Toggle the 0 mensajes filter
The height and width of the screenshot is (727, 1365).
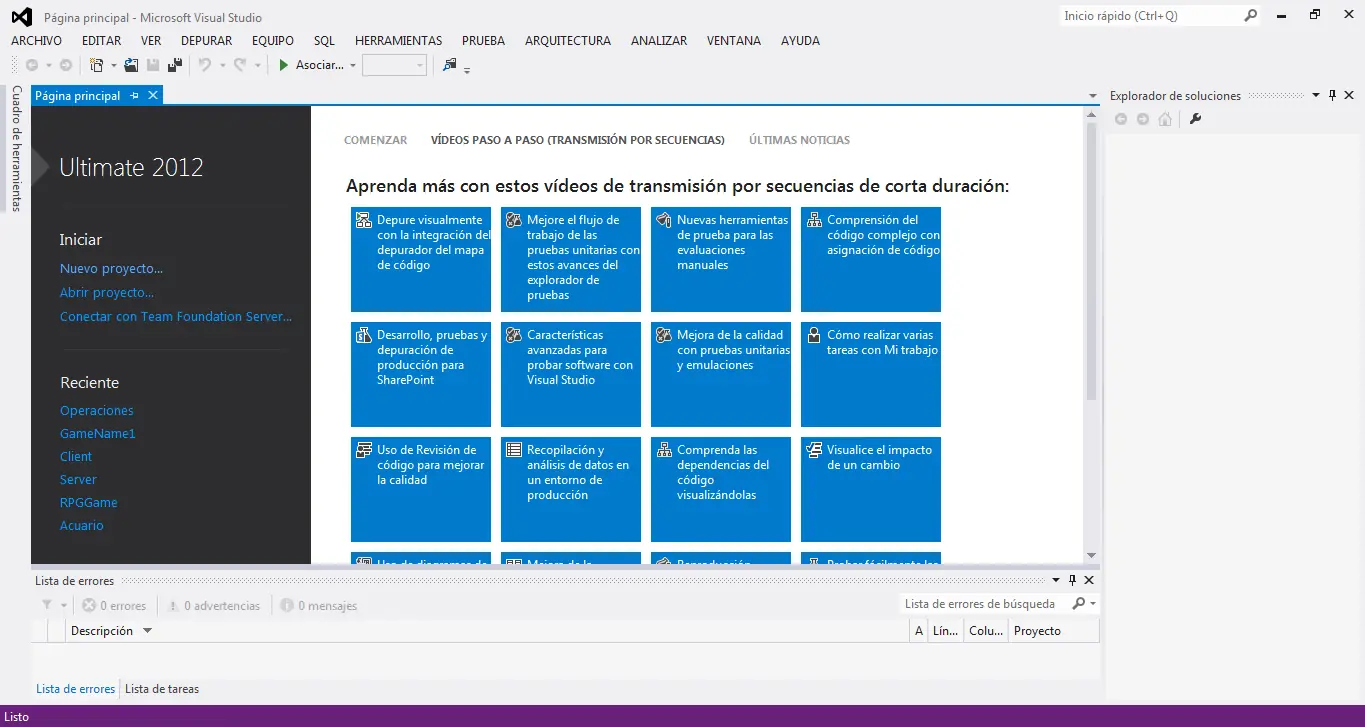click(x=318, y=605)
